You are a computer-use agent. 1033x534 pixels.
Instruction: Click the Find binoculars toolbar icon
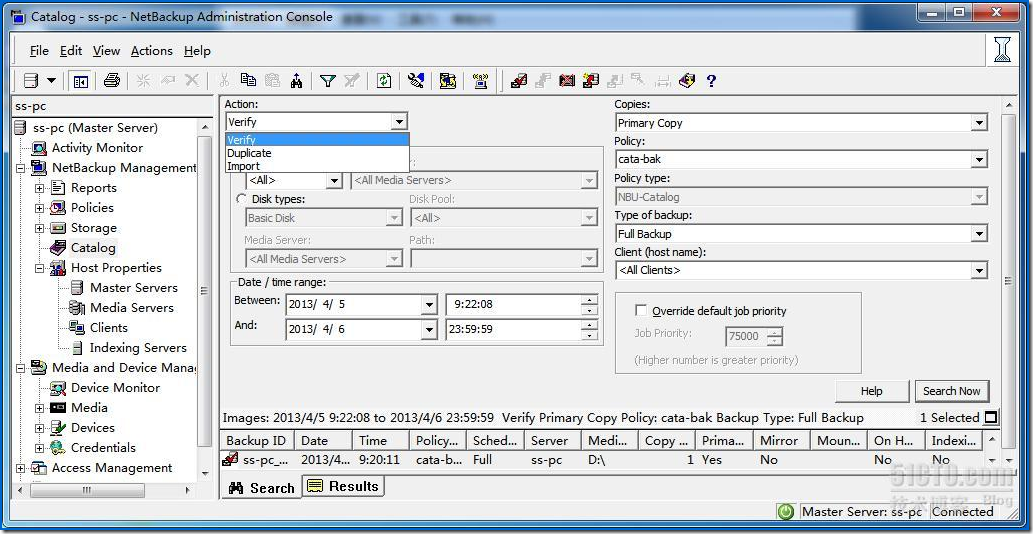(x=296, y=81)
